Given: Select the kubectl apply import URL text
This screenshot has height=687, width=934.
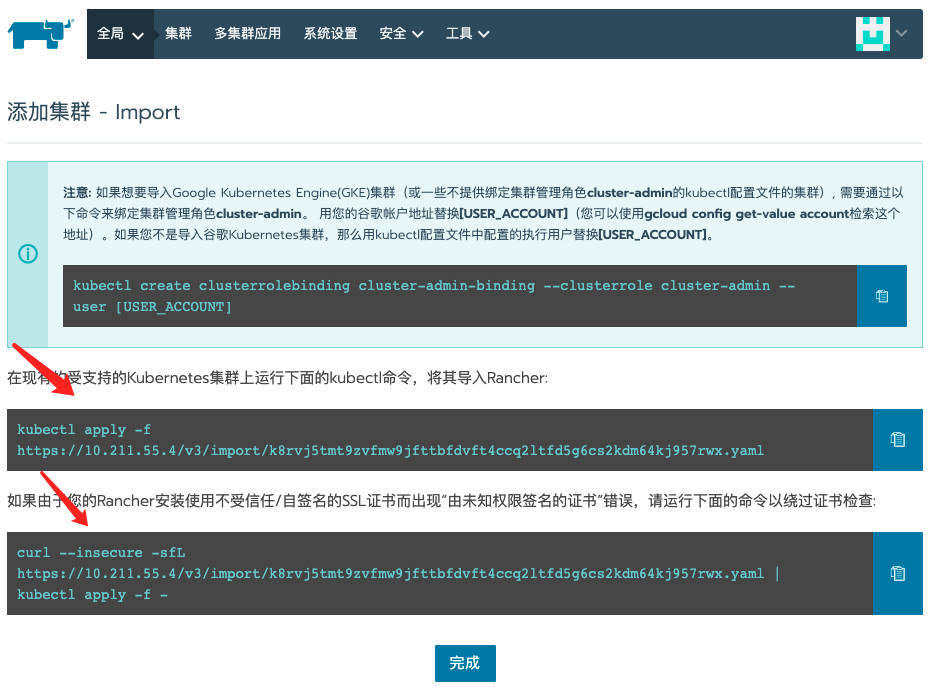Looking at the screenshot, I should click(390, 450).
